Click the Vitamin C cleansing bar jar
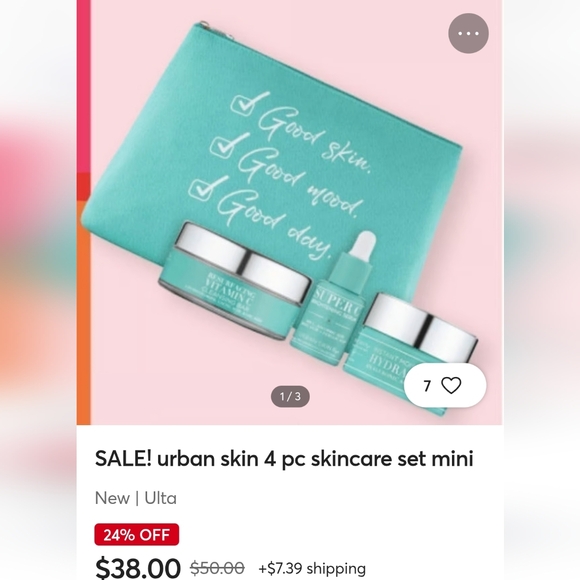 pyautogui.click(x=236, y=280)
